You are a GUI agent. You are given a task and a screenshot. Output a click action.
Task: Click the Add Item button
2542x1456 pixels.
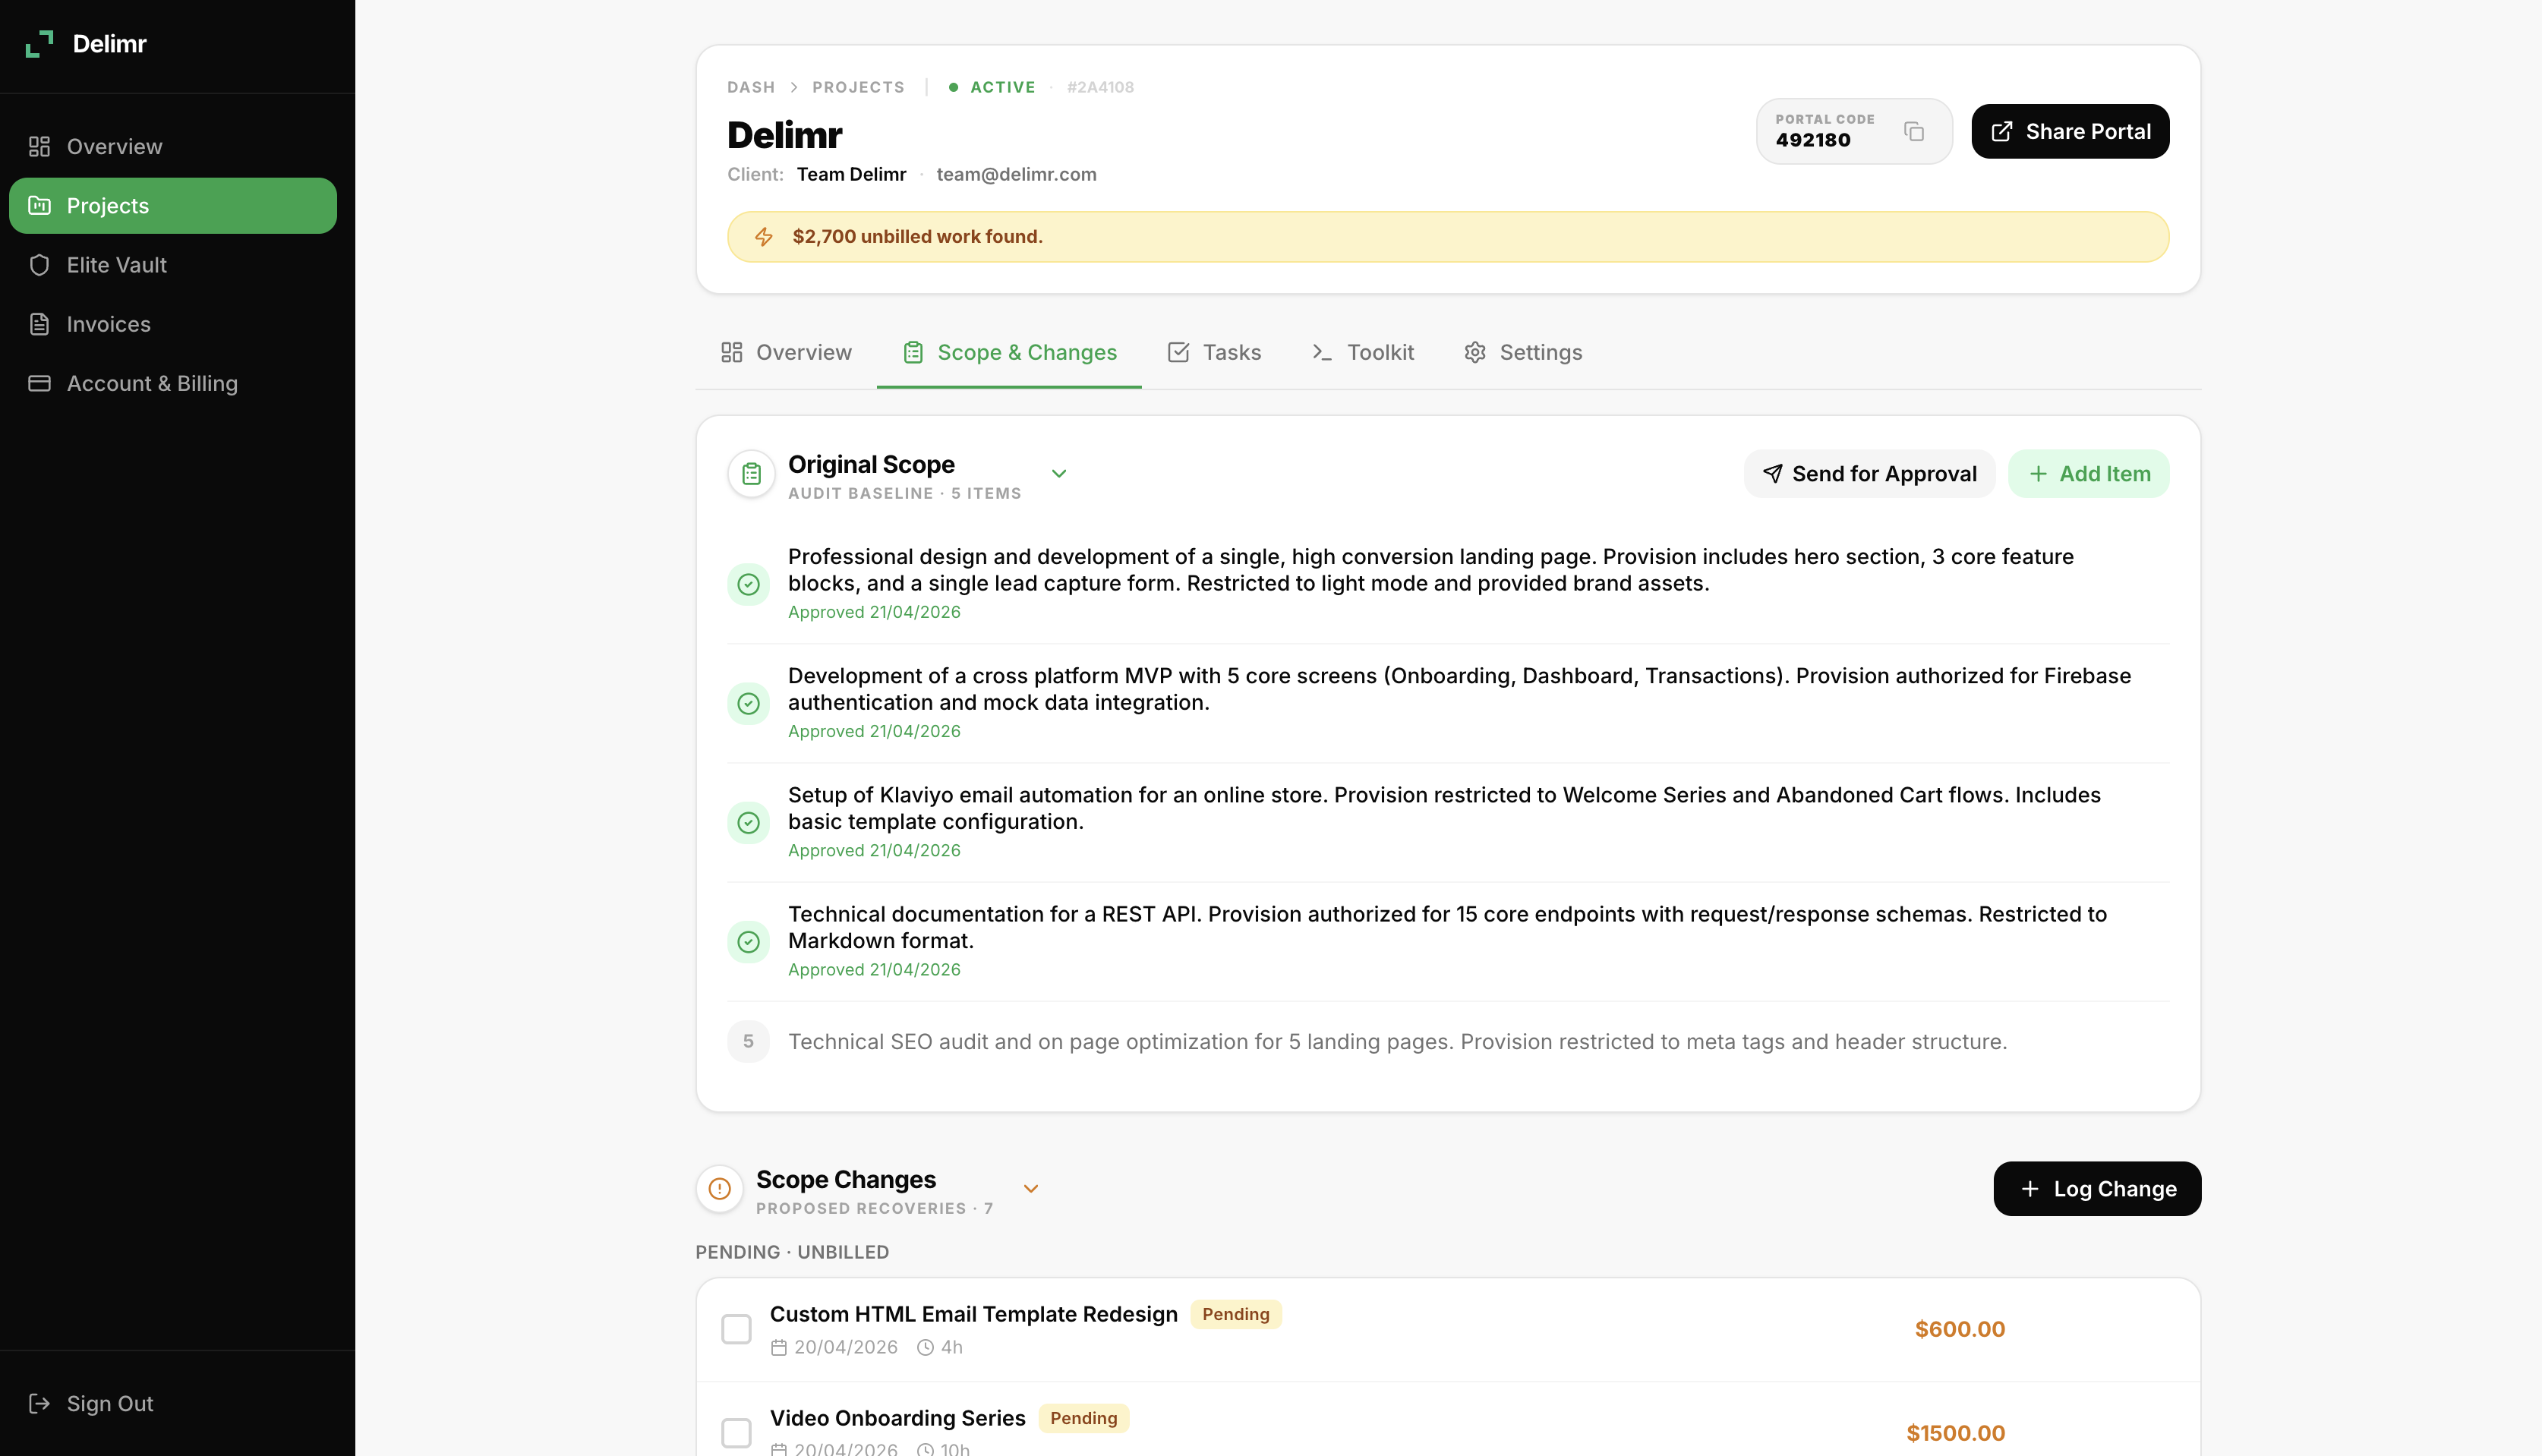tap(2088, 474)
